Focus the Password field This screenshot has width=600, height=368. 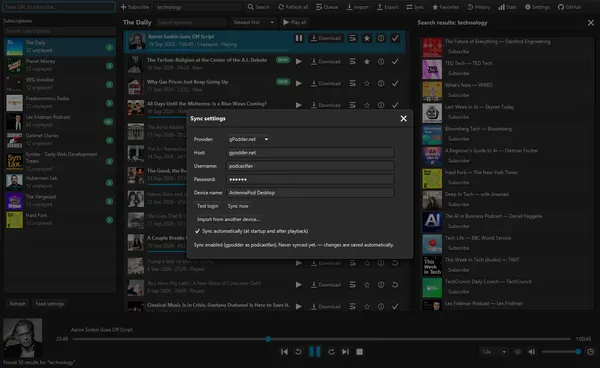(x=310, y=179)
